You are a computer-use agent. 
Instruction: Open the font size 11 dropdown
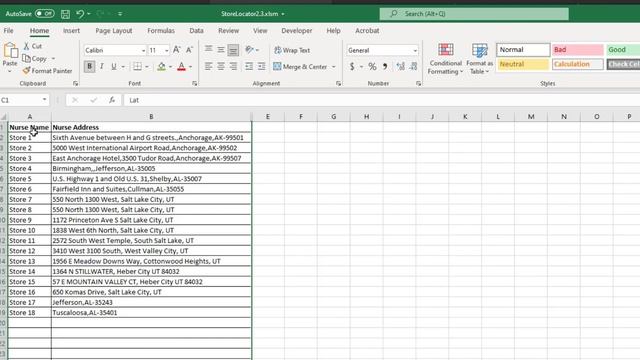click(167, 50)
